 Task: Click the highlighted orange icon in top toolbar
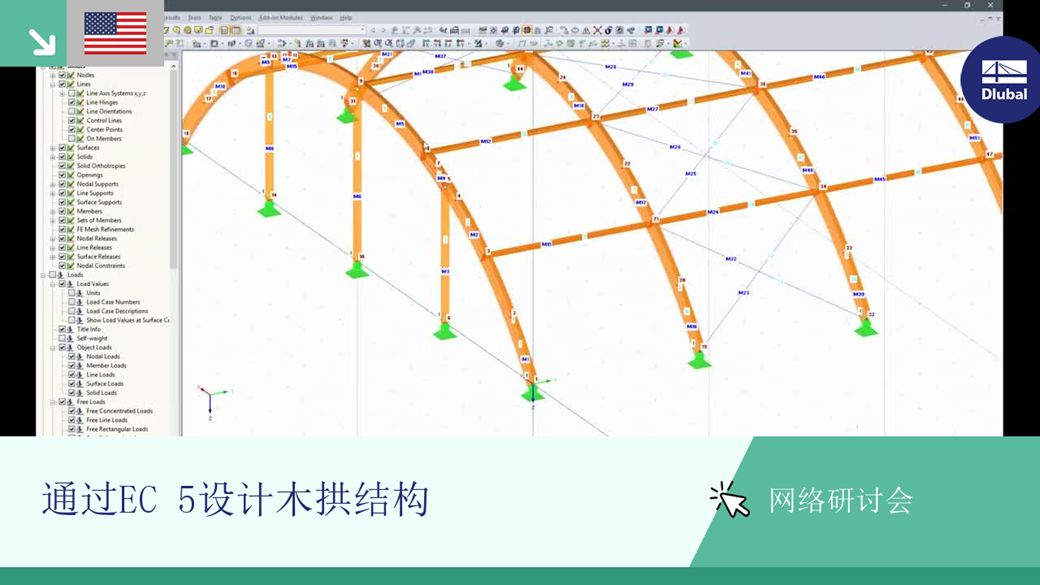click(527, 31)
